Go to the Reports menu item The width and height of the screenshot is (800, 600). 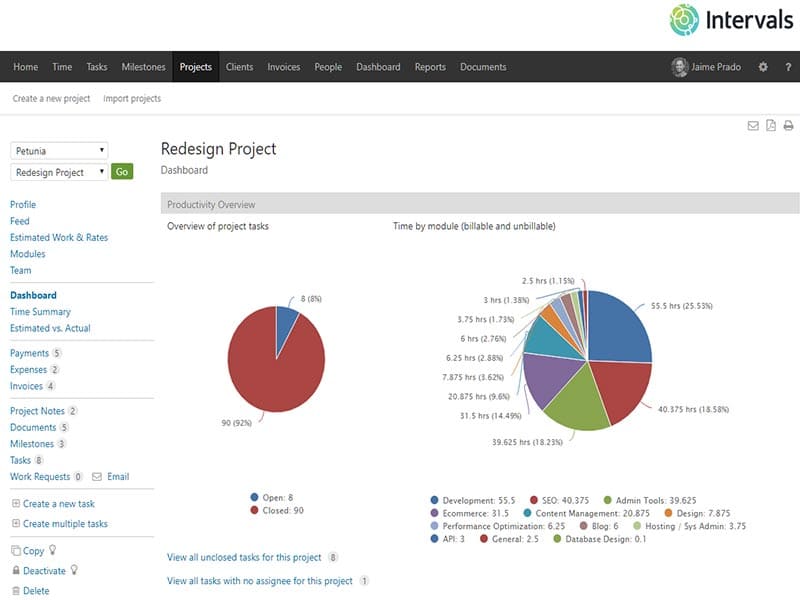(x=430, y=67)
